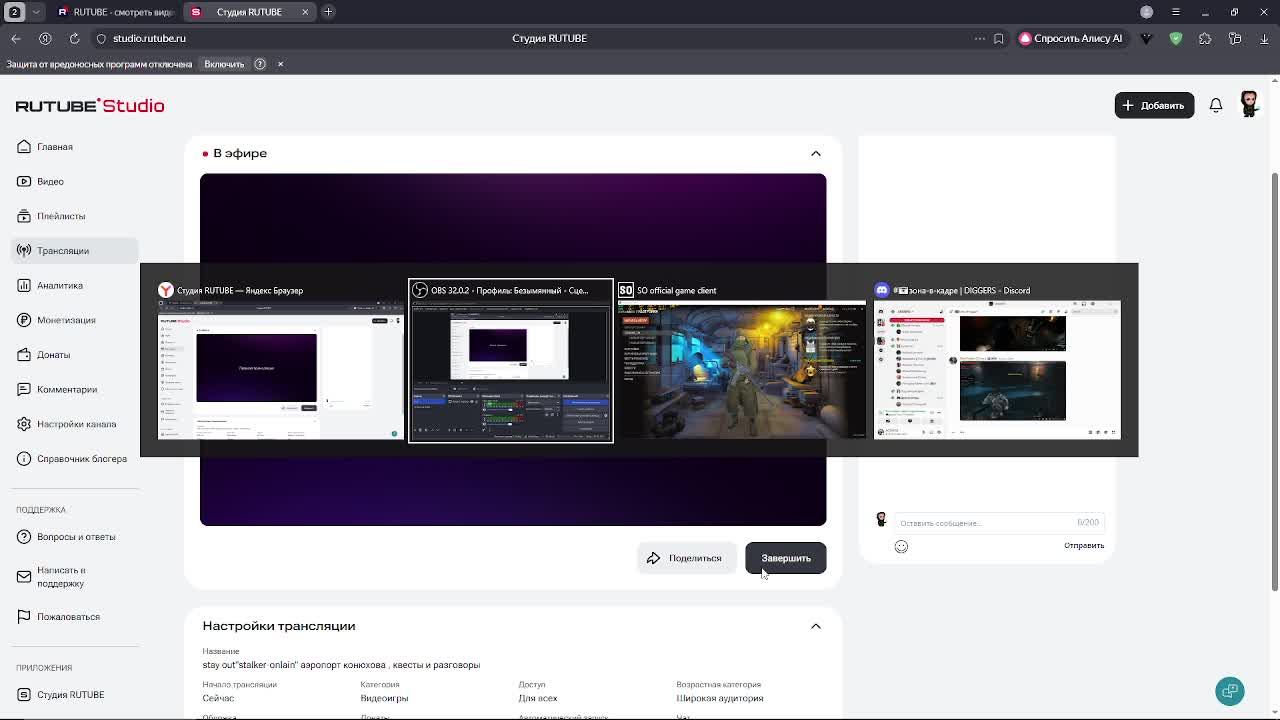This screenshot has width=1280, height=720.
Task: Dismiss the protection disabled notification bar
Action: 280,64
